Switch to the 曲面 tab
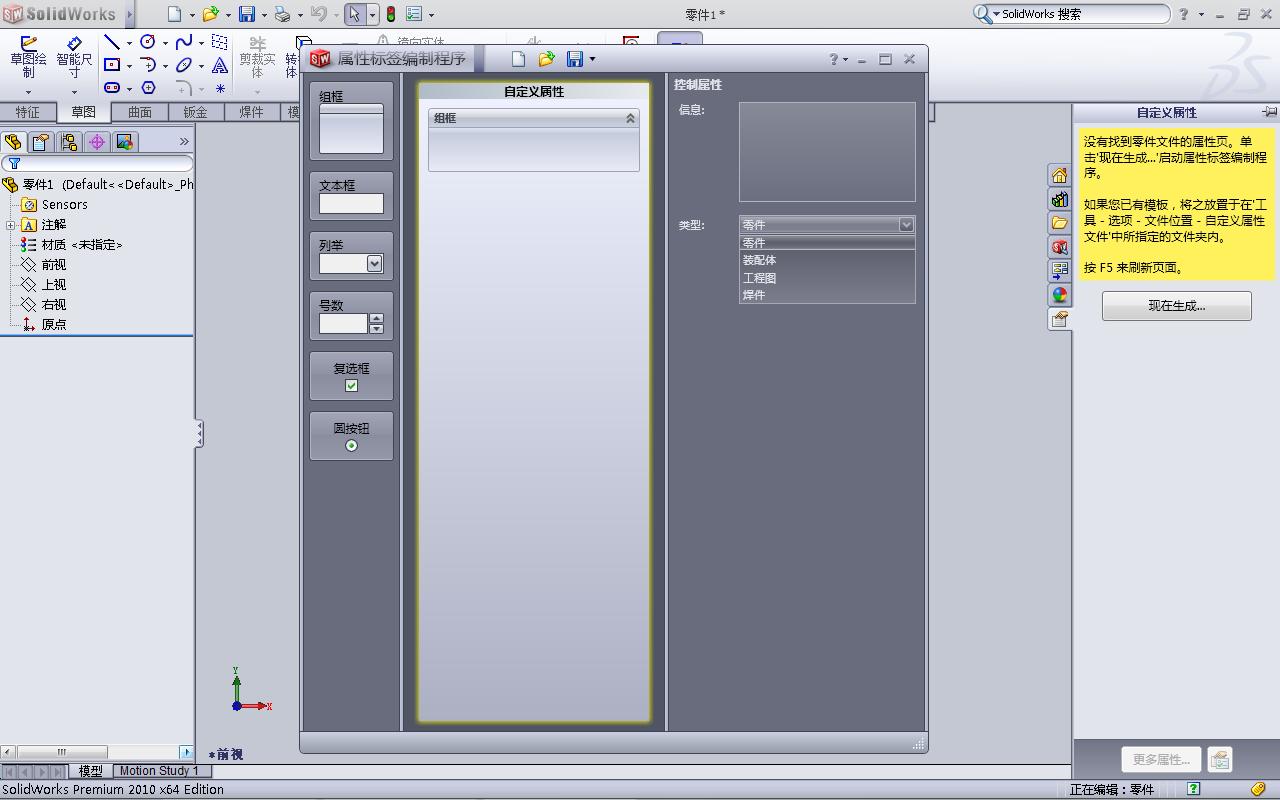Image resolution: width=1280 pixels, height=800 pixels. pos(140,112)
